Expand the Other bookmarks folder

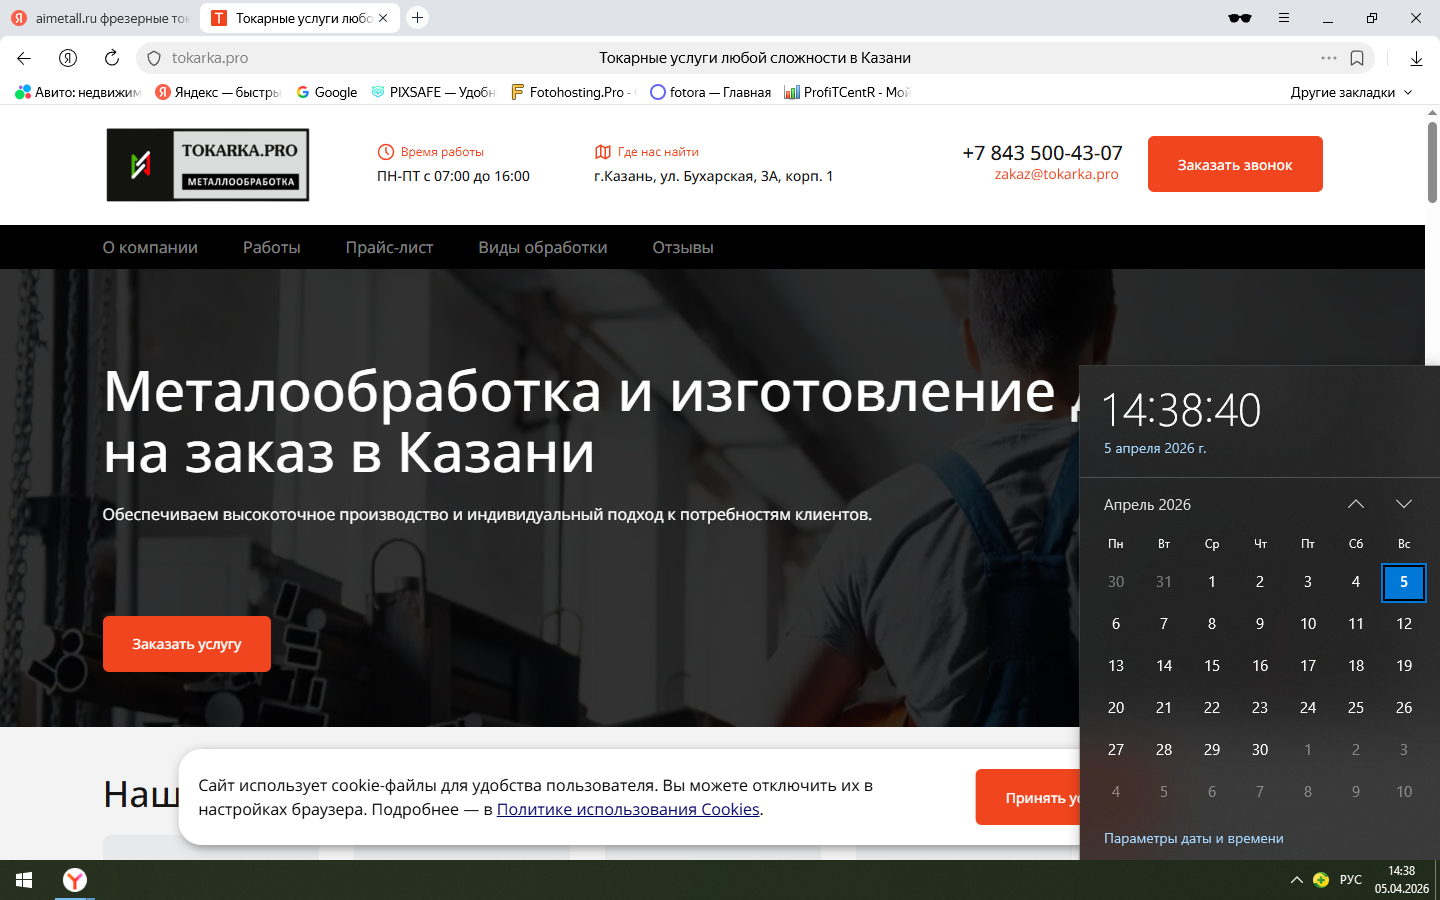(1351, 92)
